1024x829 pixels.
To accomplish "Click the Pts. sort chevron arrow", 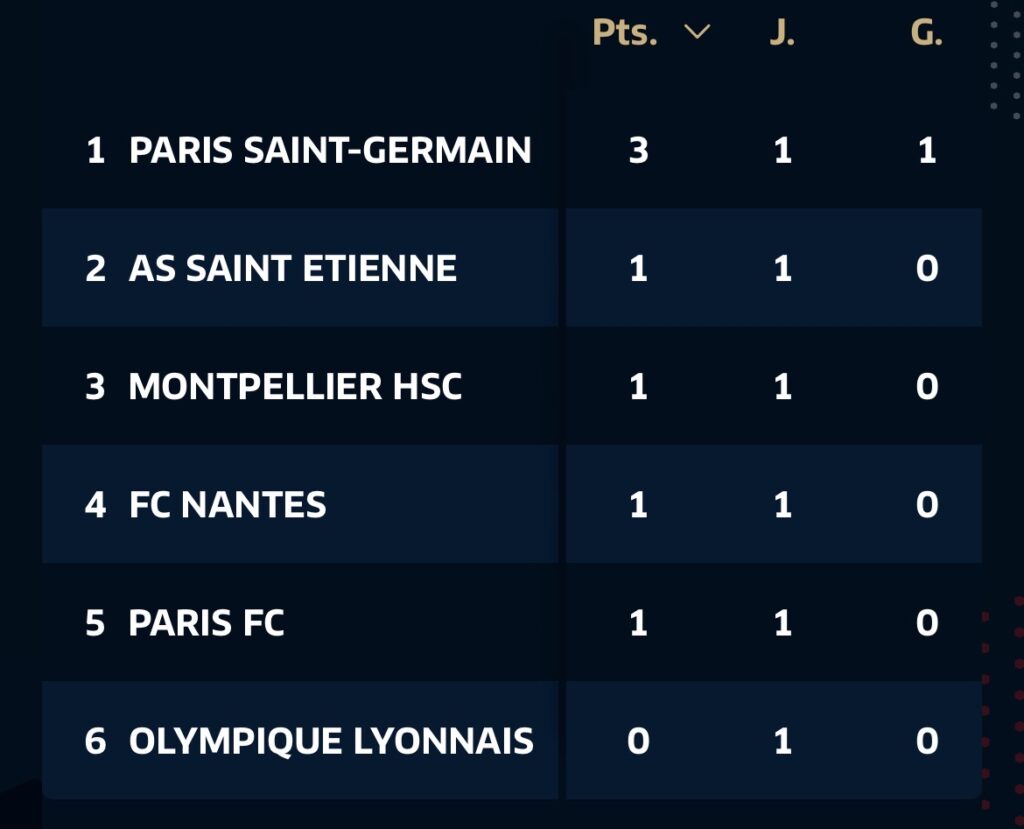I will point(697,32).
